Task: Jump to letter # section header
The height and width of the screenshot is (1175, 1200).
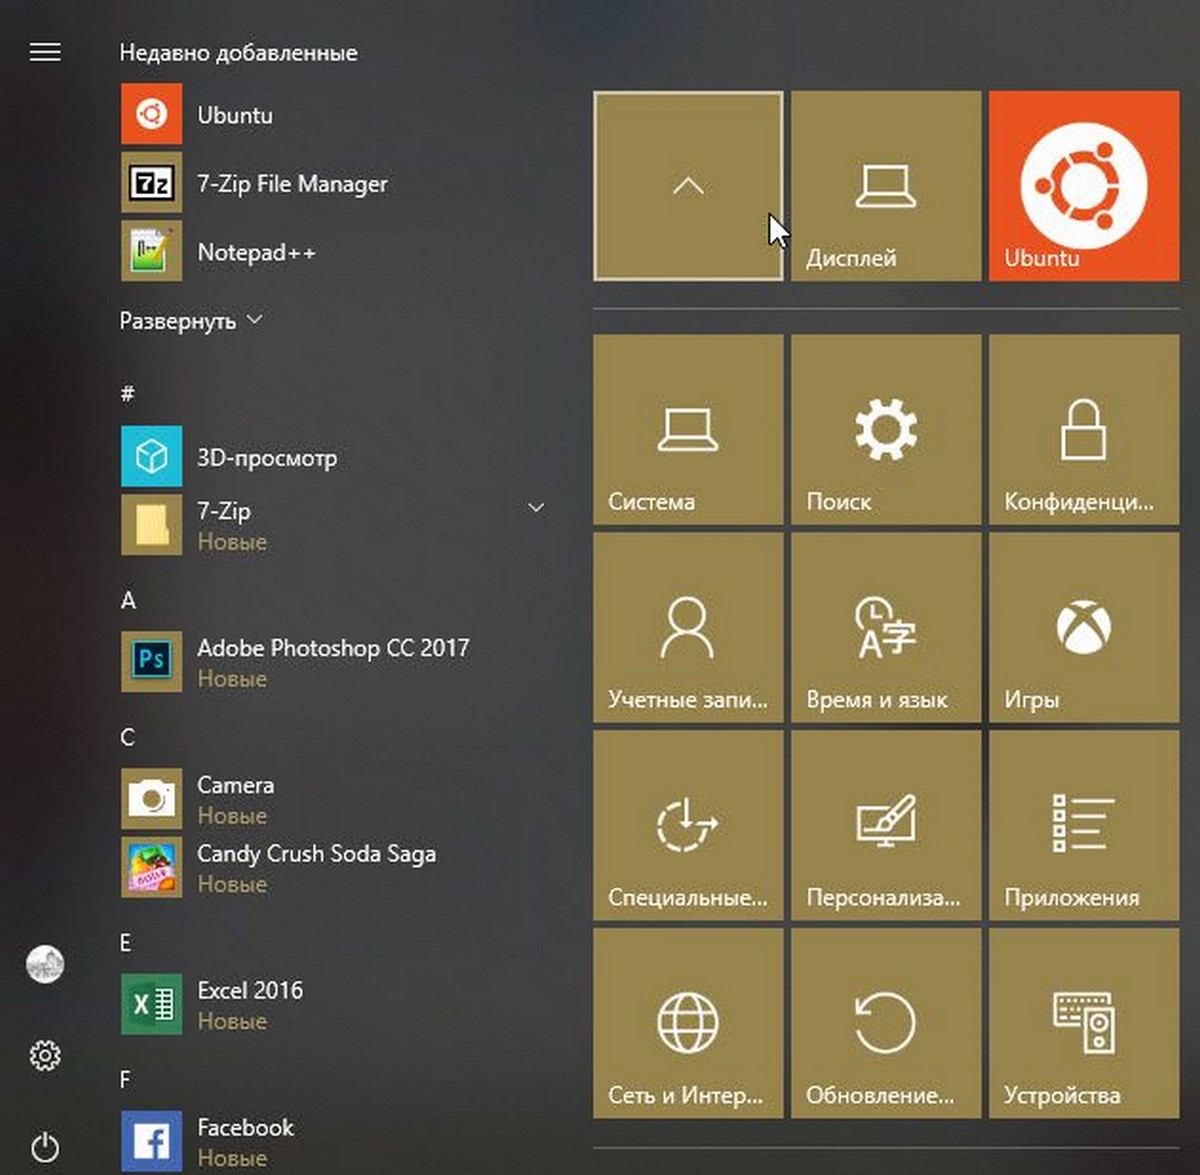Action: pos(127,394)
